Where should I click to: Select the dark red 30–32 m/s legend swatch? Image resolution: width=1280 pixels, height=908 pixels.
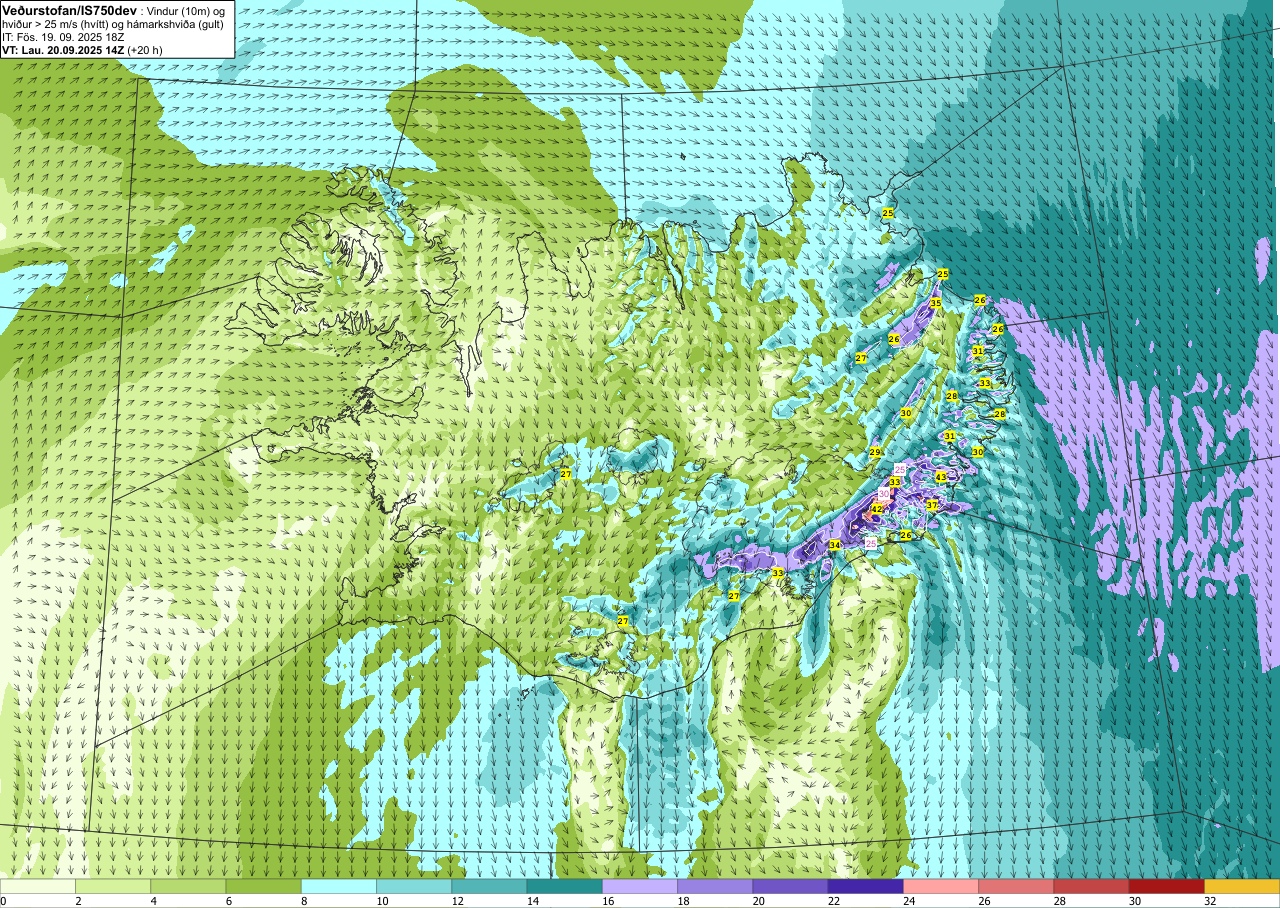[1166, 886]
